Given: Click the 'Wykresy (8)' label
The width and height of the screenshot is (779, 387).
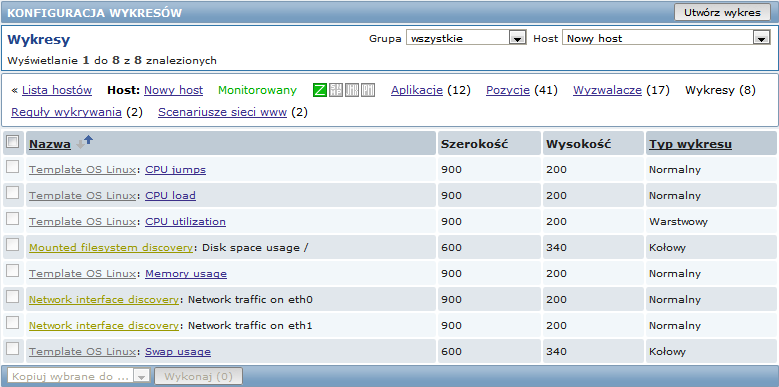Looking at the screenshot, I should point(720,90).
